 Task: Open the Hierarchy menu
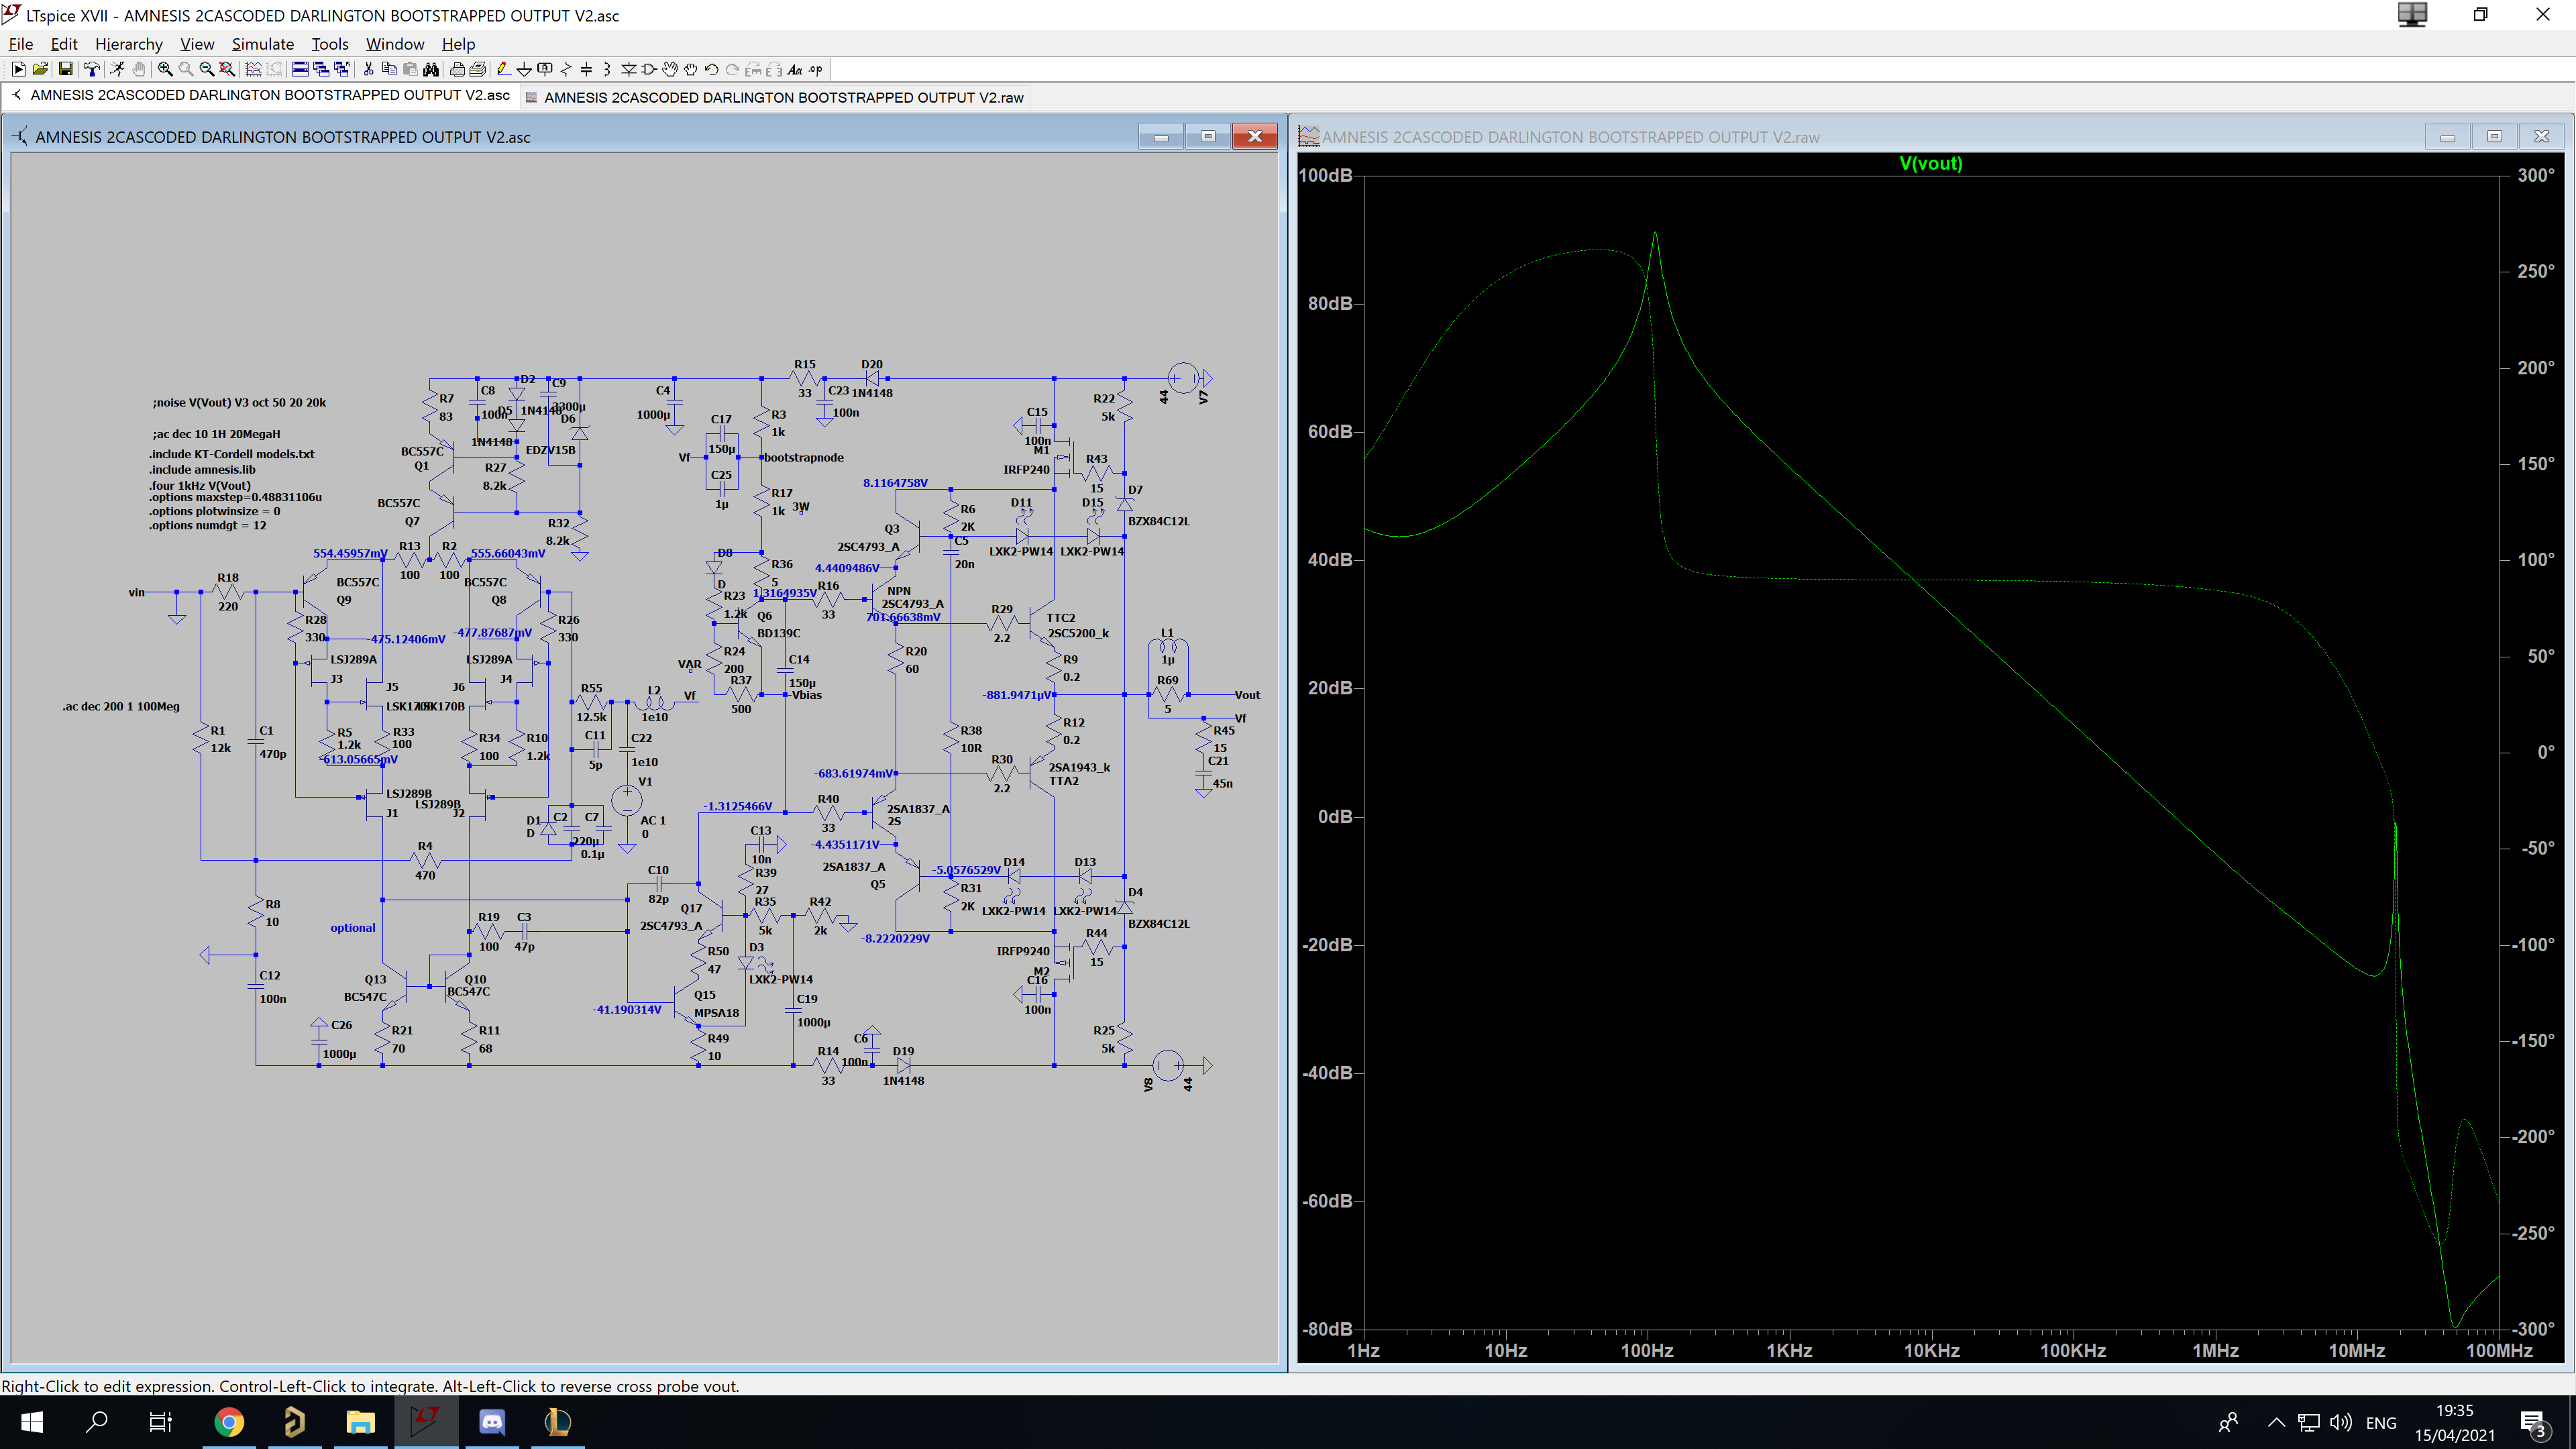129,44
